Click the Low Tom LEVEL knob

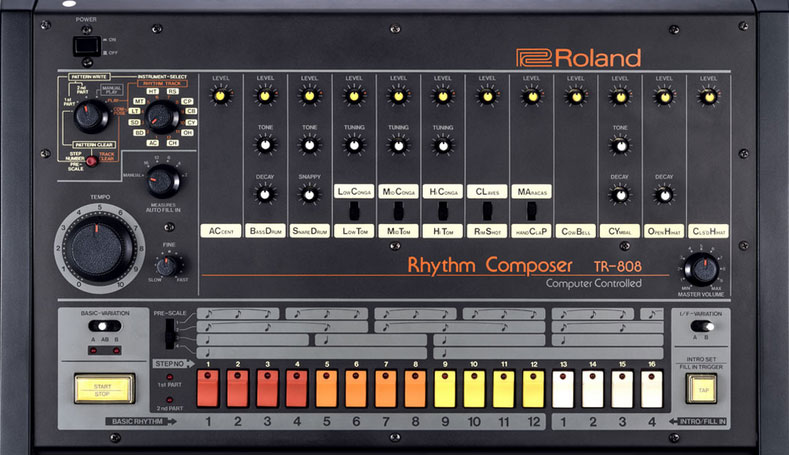pos(354,95)
